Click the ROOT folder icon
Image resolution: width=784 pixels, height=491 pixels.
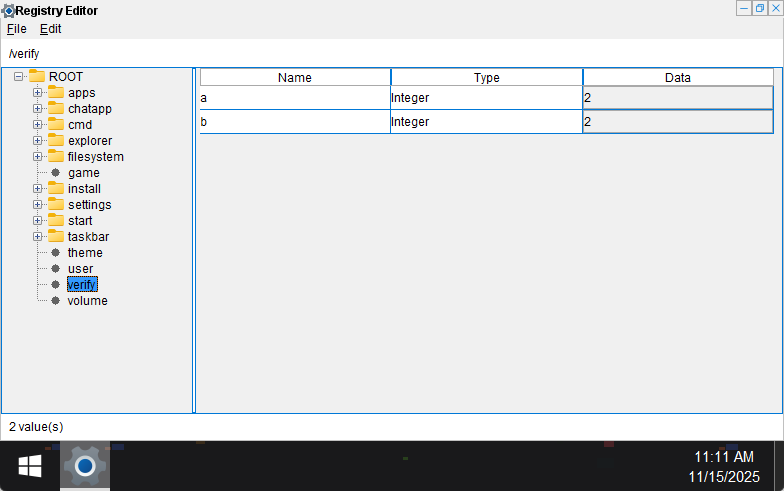(37, 77)
